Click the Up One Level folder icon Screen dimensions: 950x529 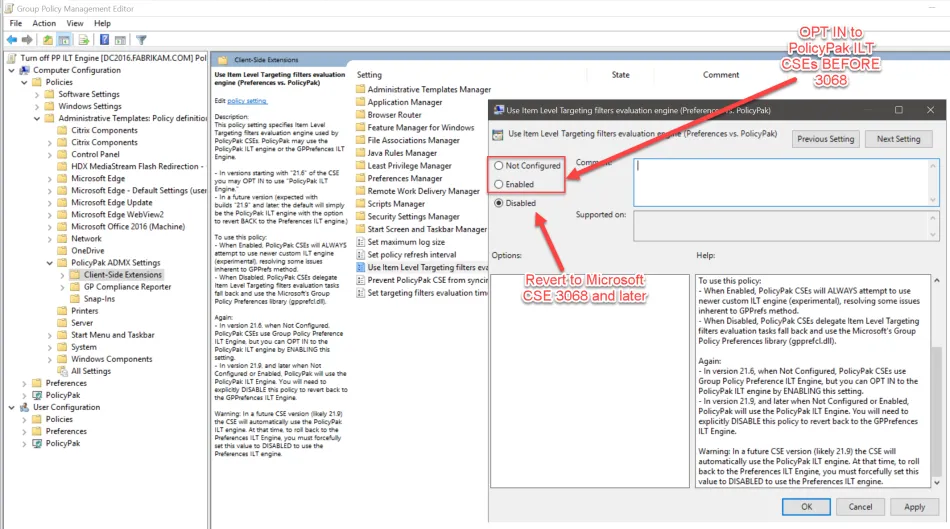point(47,40)
